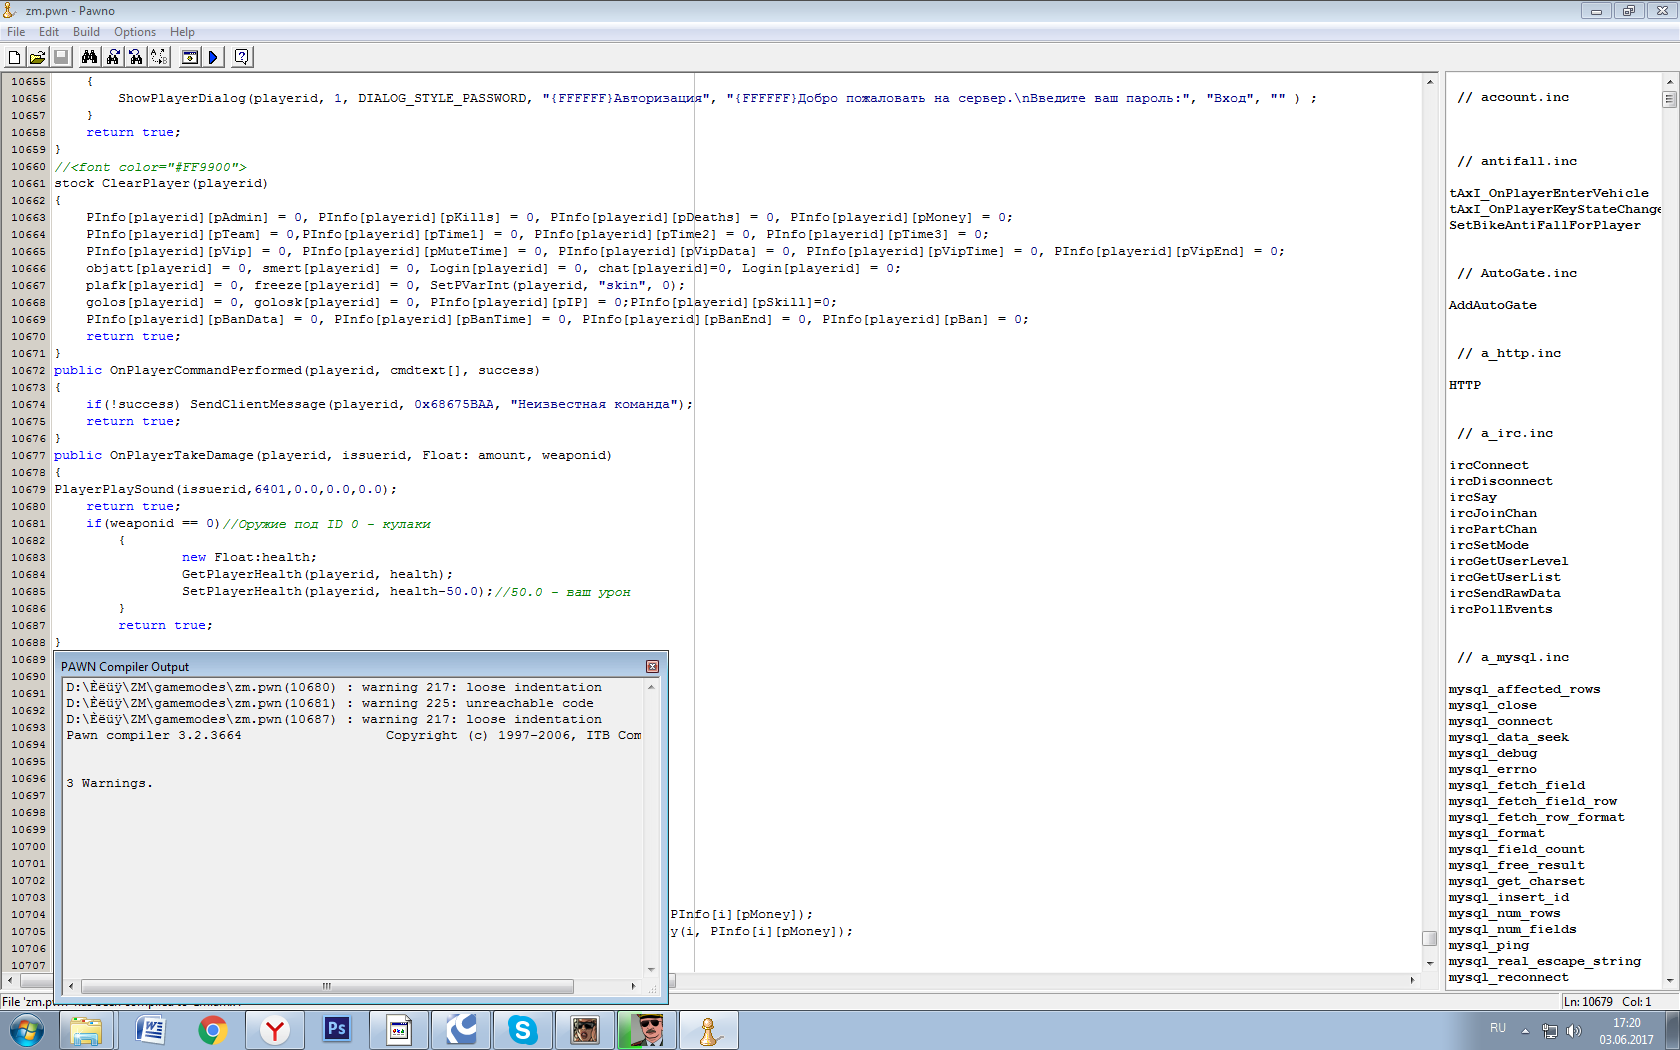Click the grayed-out Save toolbar icon
The image size is (1680, 1050).
[60, 57]
